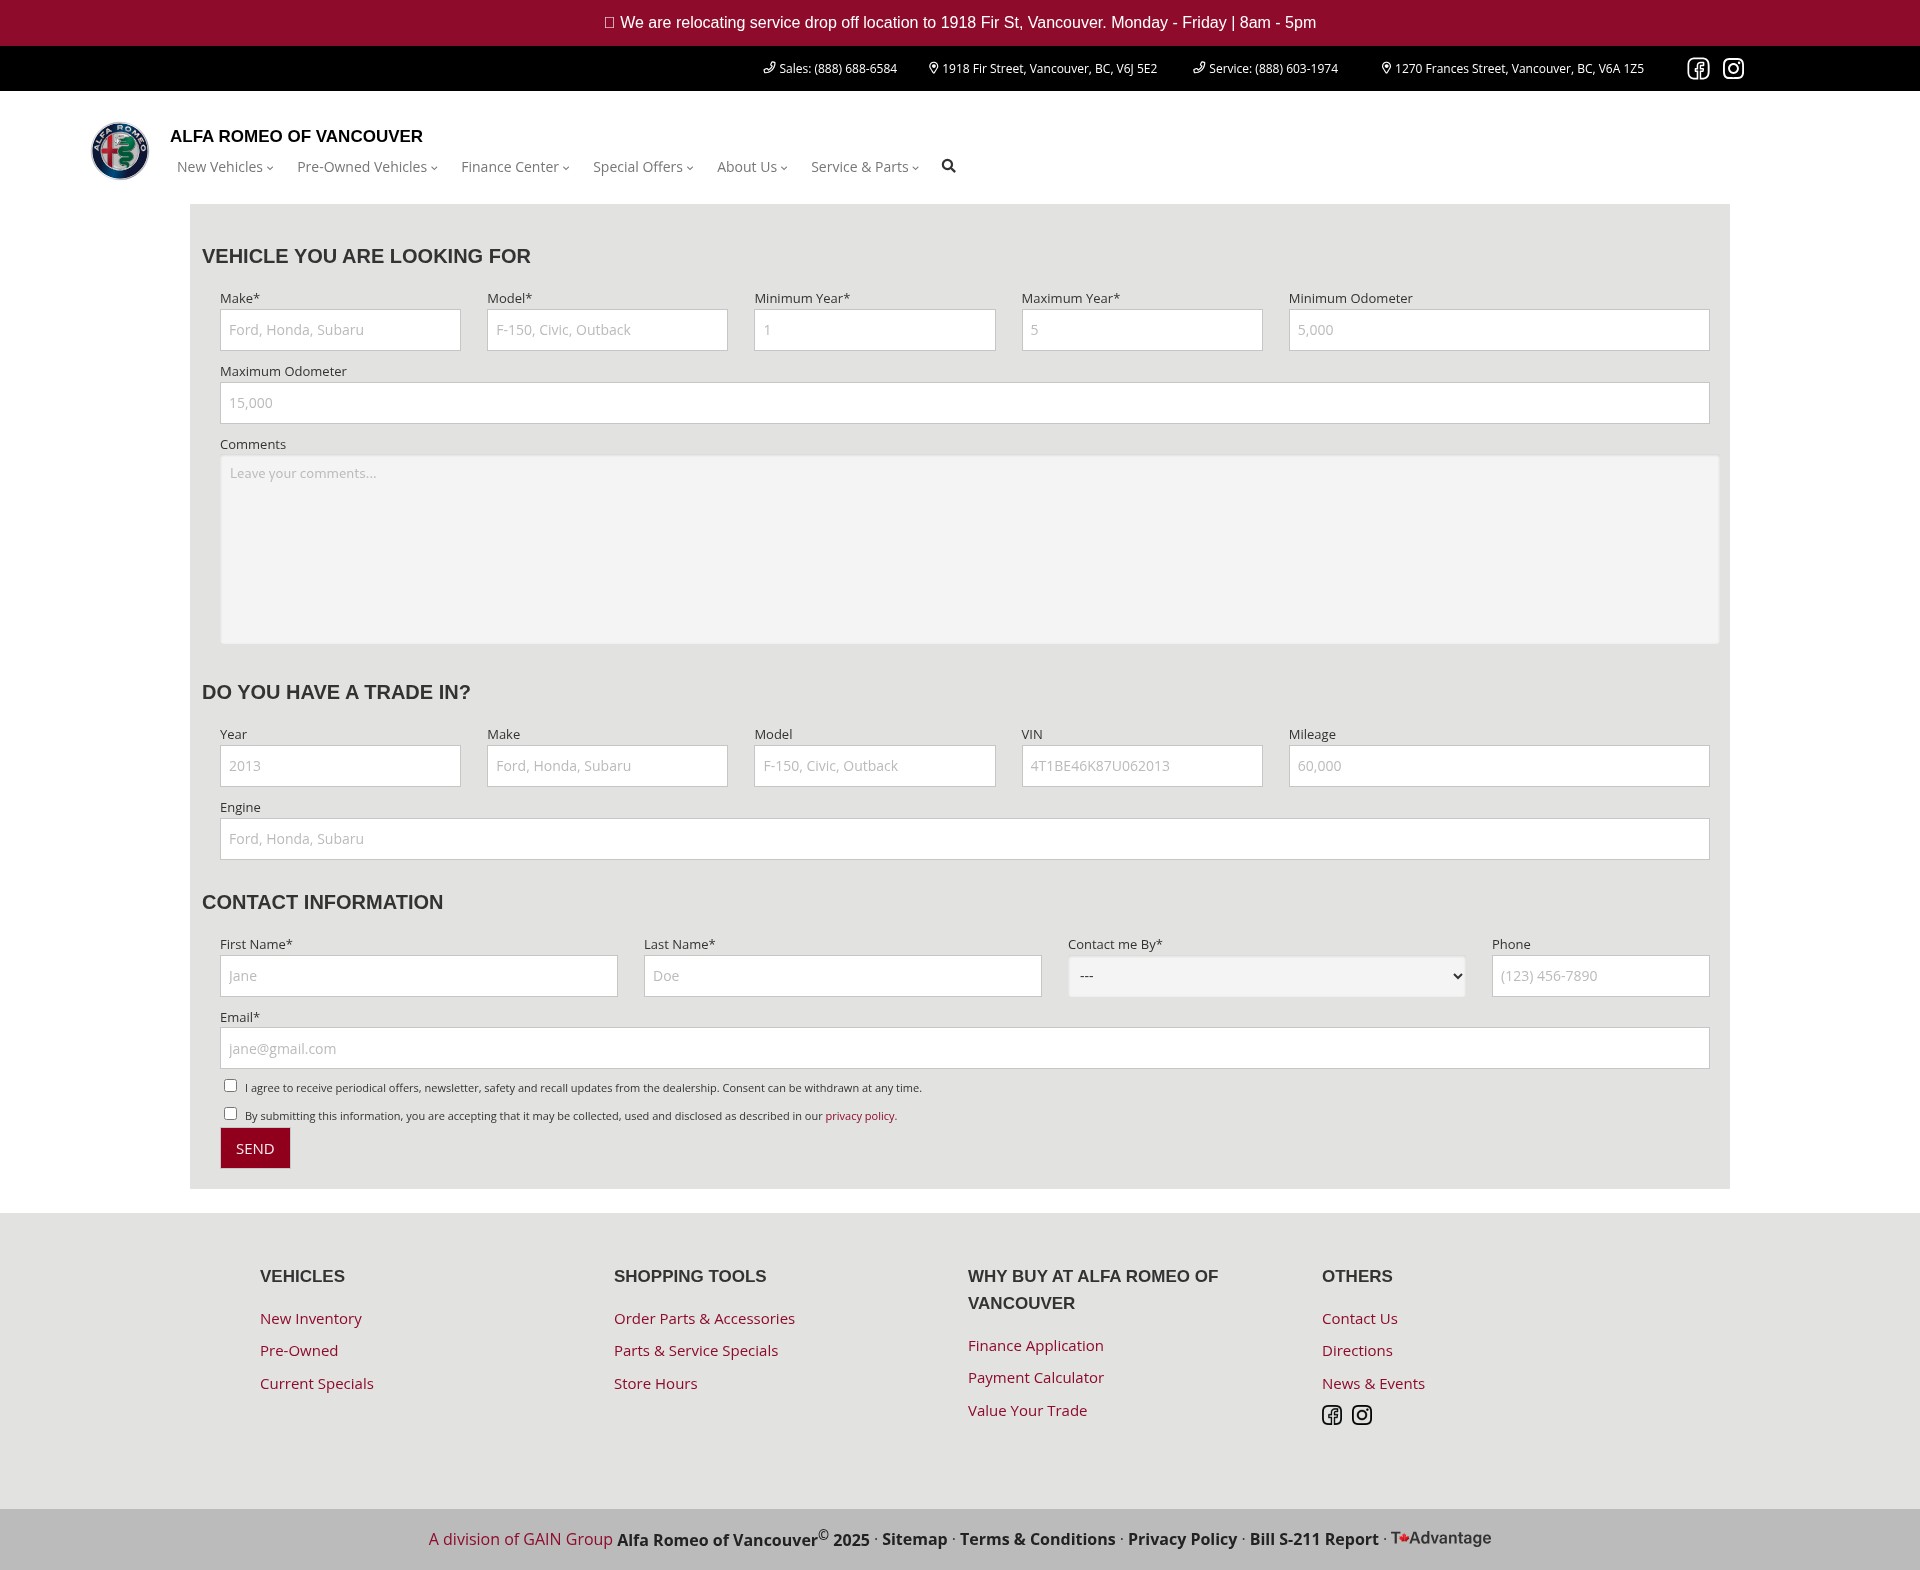Screen dimensions: 1920x1570
Task: Open Contact Us footer link
Action: click(1360, 1319)
